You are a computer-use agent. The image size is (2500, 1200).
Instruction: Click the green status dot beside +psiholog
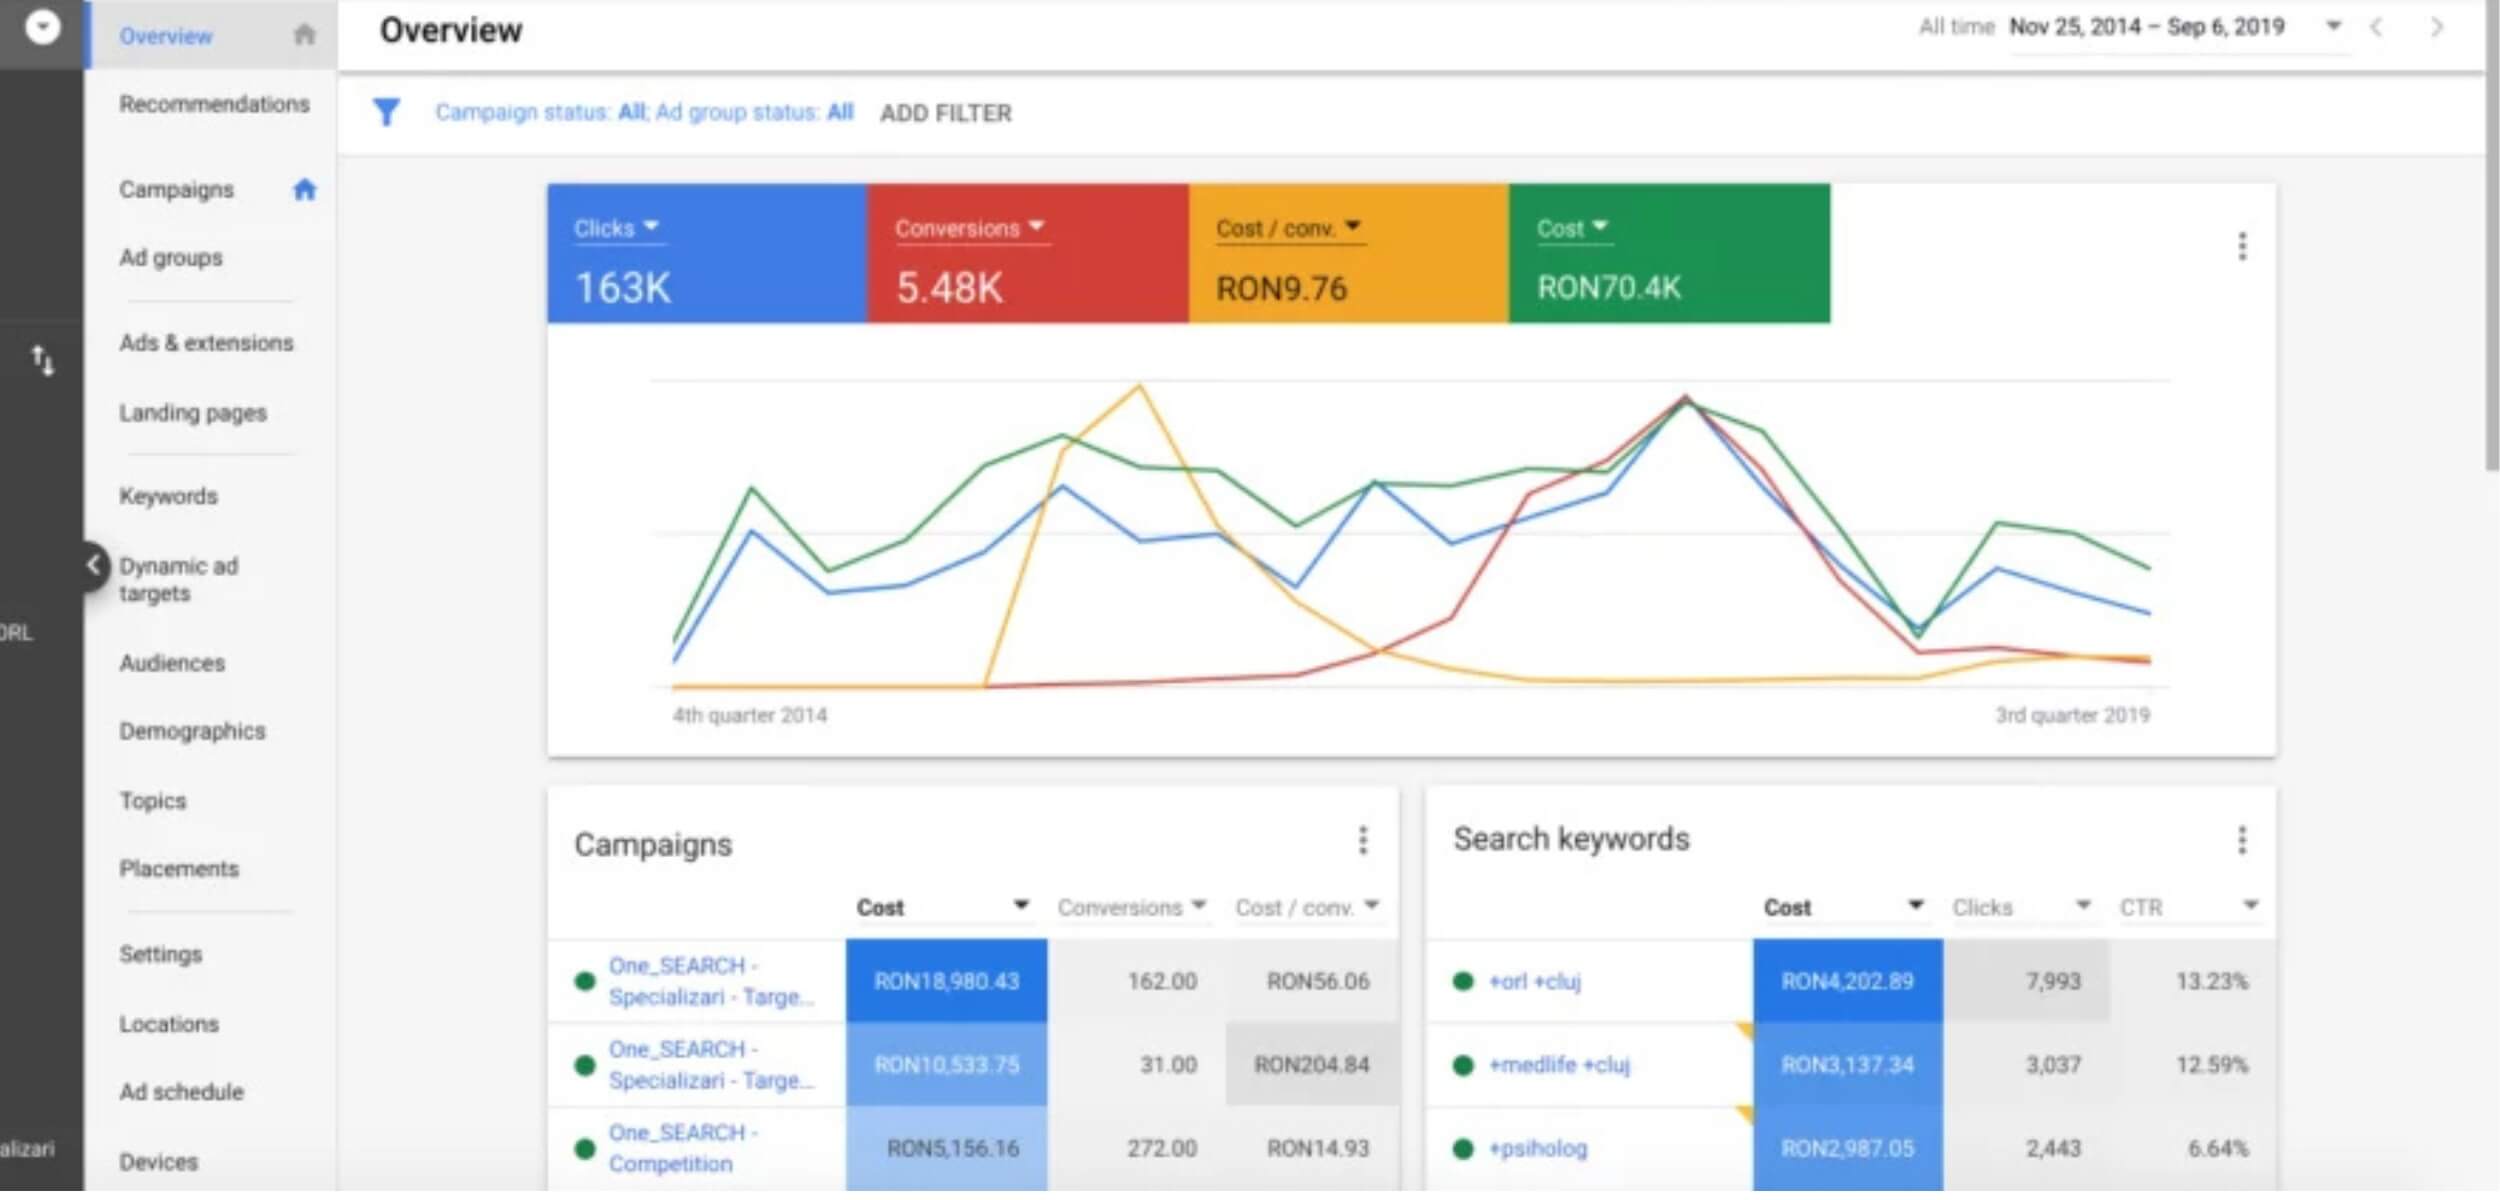1462,1150
